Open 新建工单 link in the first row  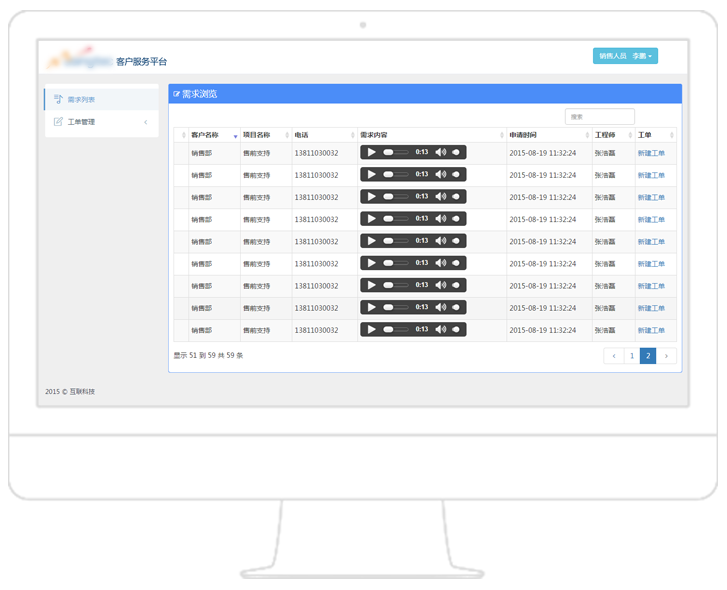click(651, 153)
